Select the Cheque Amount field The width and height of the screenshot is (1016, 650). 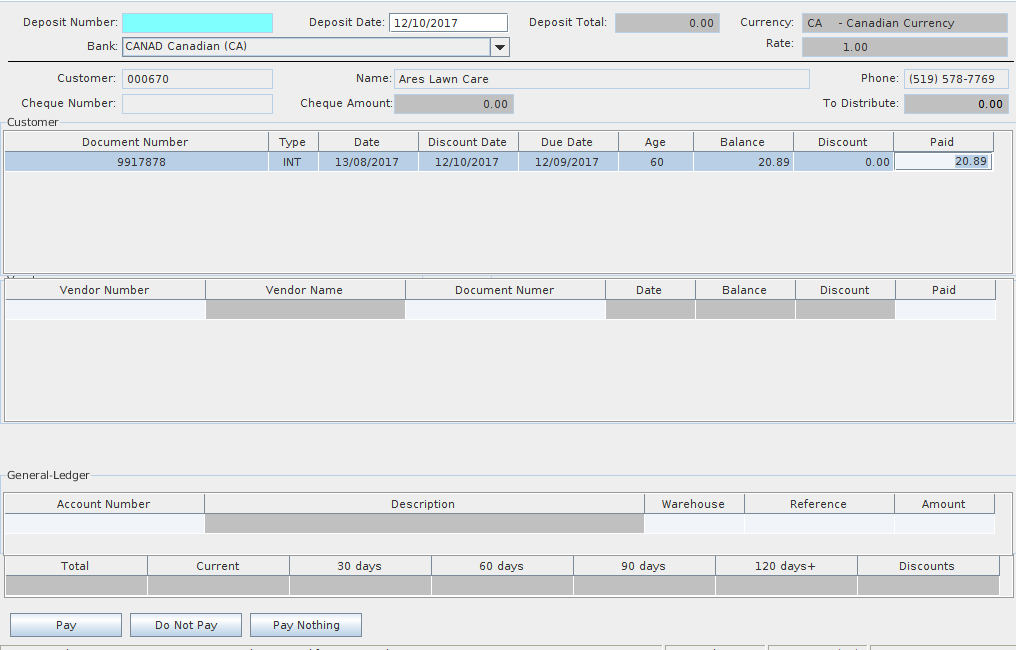453,104
